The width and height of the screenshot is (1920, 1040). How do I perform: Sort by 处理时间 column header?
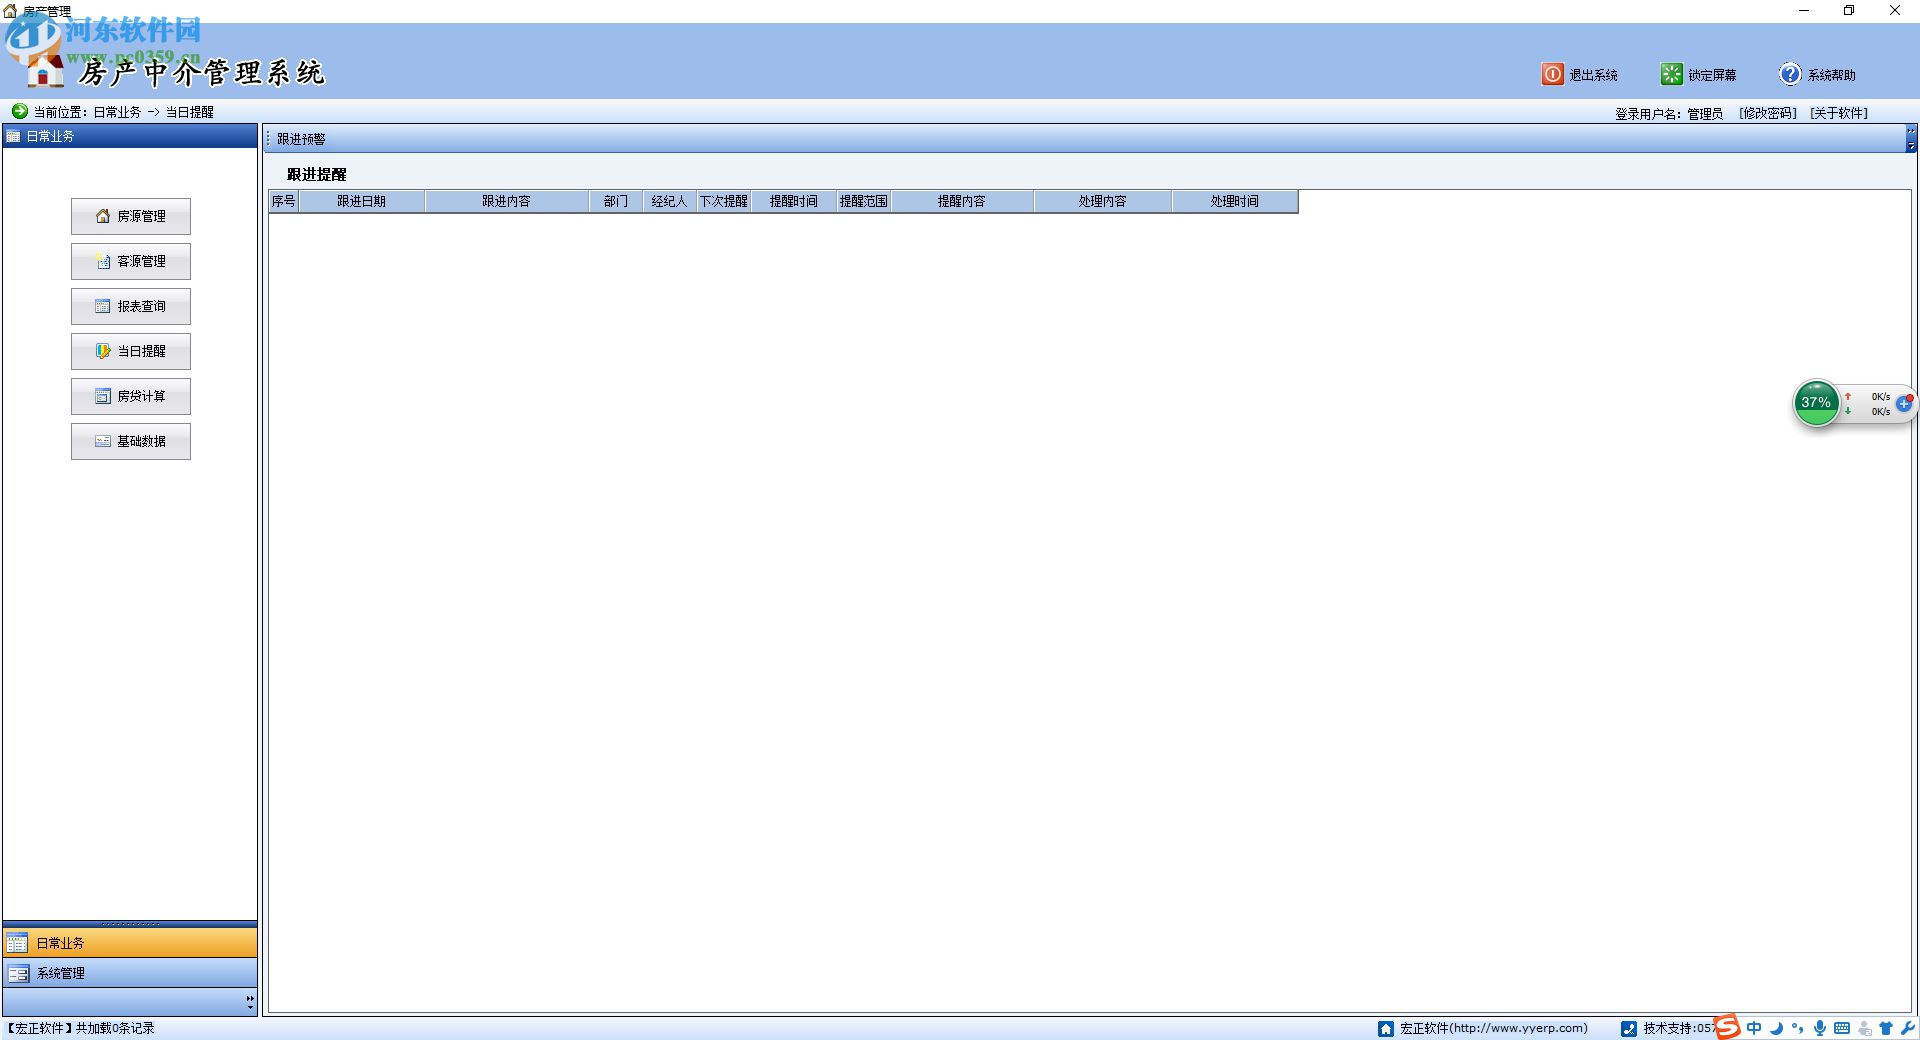tap(1235, 201)
